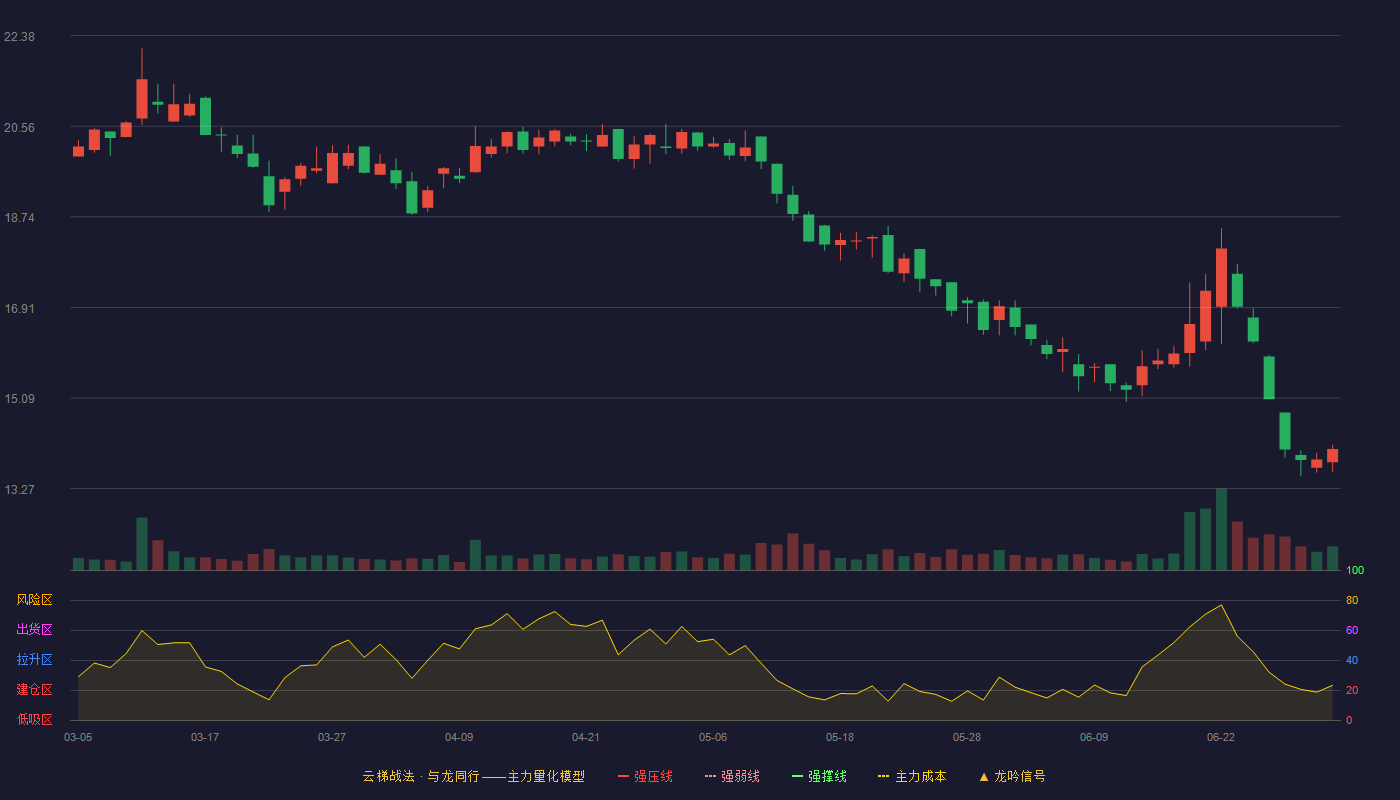Click the yellow dashed 主力成本 marker icon
Image resolution: width=1400 pixels, height=800 pixels.
point(884,776)
